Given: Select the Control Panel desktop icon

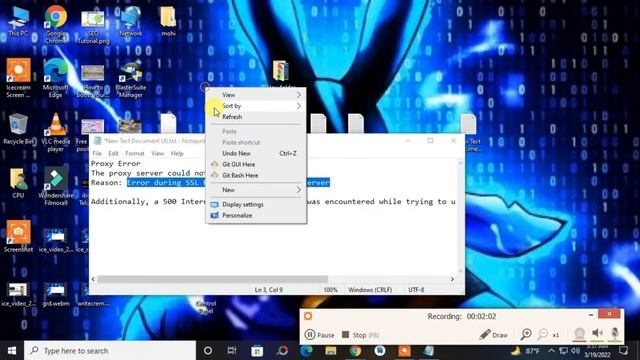Looking at the screenshot, I should click(206, 306).
